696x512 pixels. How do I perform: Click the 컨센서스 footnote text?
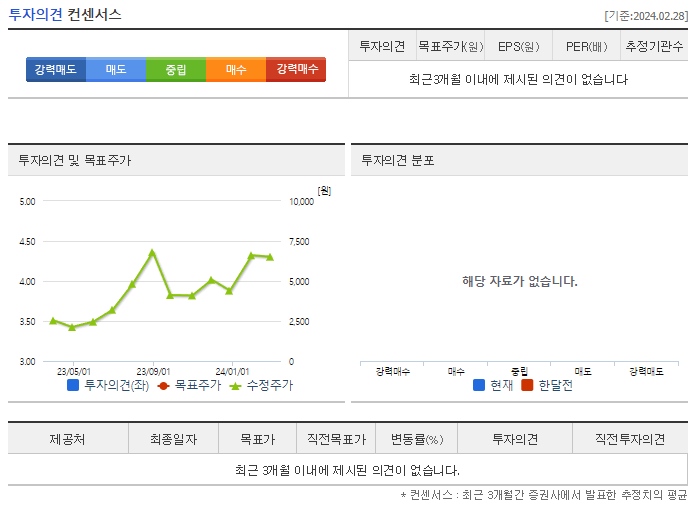(x=544, y=495)
